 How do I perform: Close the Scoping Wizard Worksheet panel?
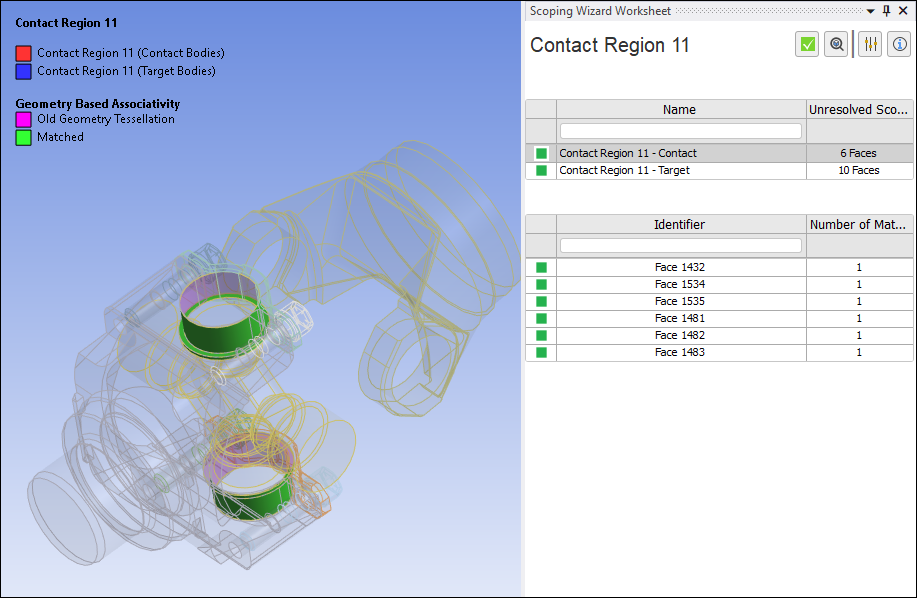click(x=904, y=11)
